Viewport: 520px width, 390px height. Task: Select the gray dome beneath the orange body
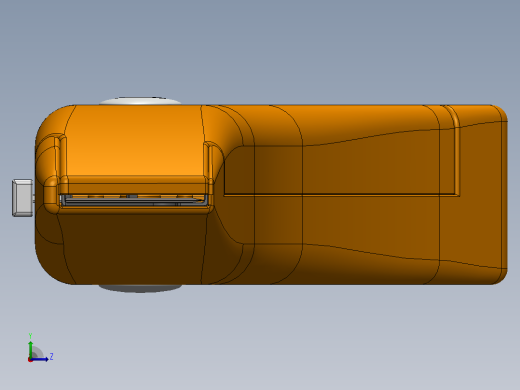[x=140, y=288]
